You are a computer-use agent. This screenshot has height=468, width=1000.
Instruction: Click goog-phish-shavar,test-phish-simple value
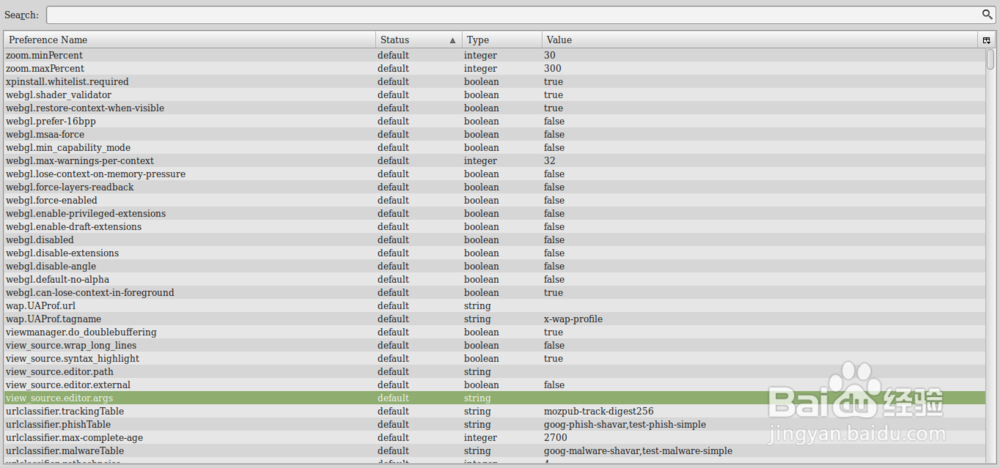click(625, 424)
